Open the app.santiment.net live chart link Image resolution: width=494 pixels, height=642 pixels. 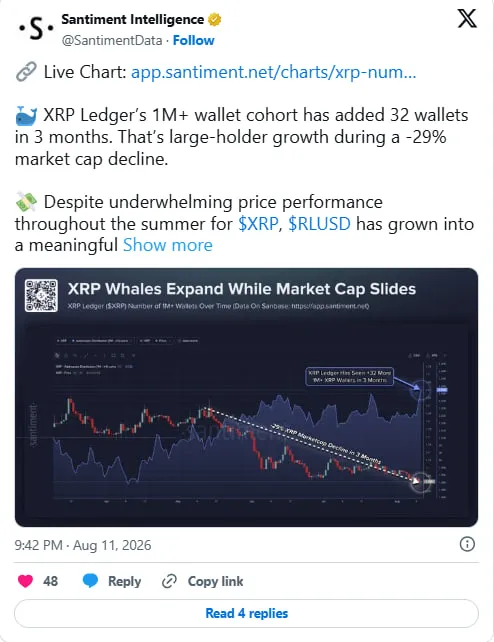(x=273, y=72)
